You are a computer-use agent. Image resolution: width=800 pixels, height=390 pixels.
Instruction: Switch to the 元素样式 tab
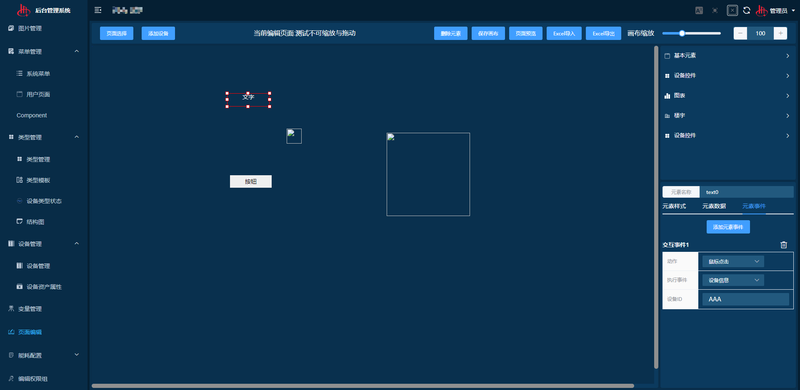point(674,206)
